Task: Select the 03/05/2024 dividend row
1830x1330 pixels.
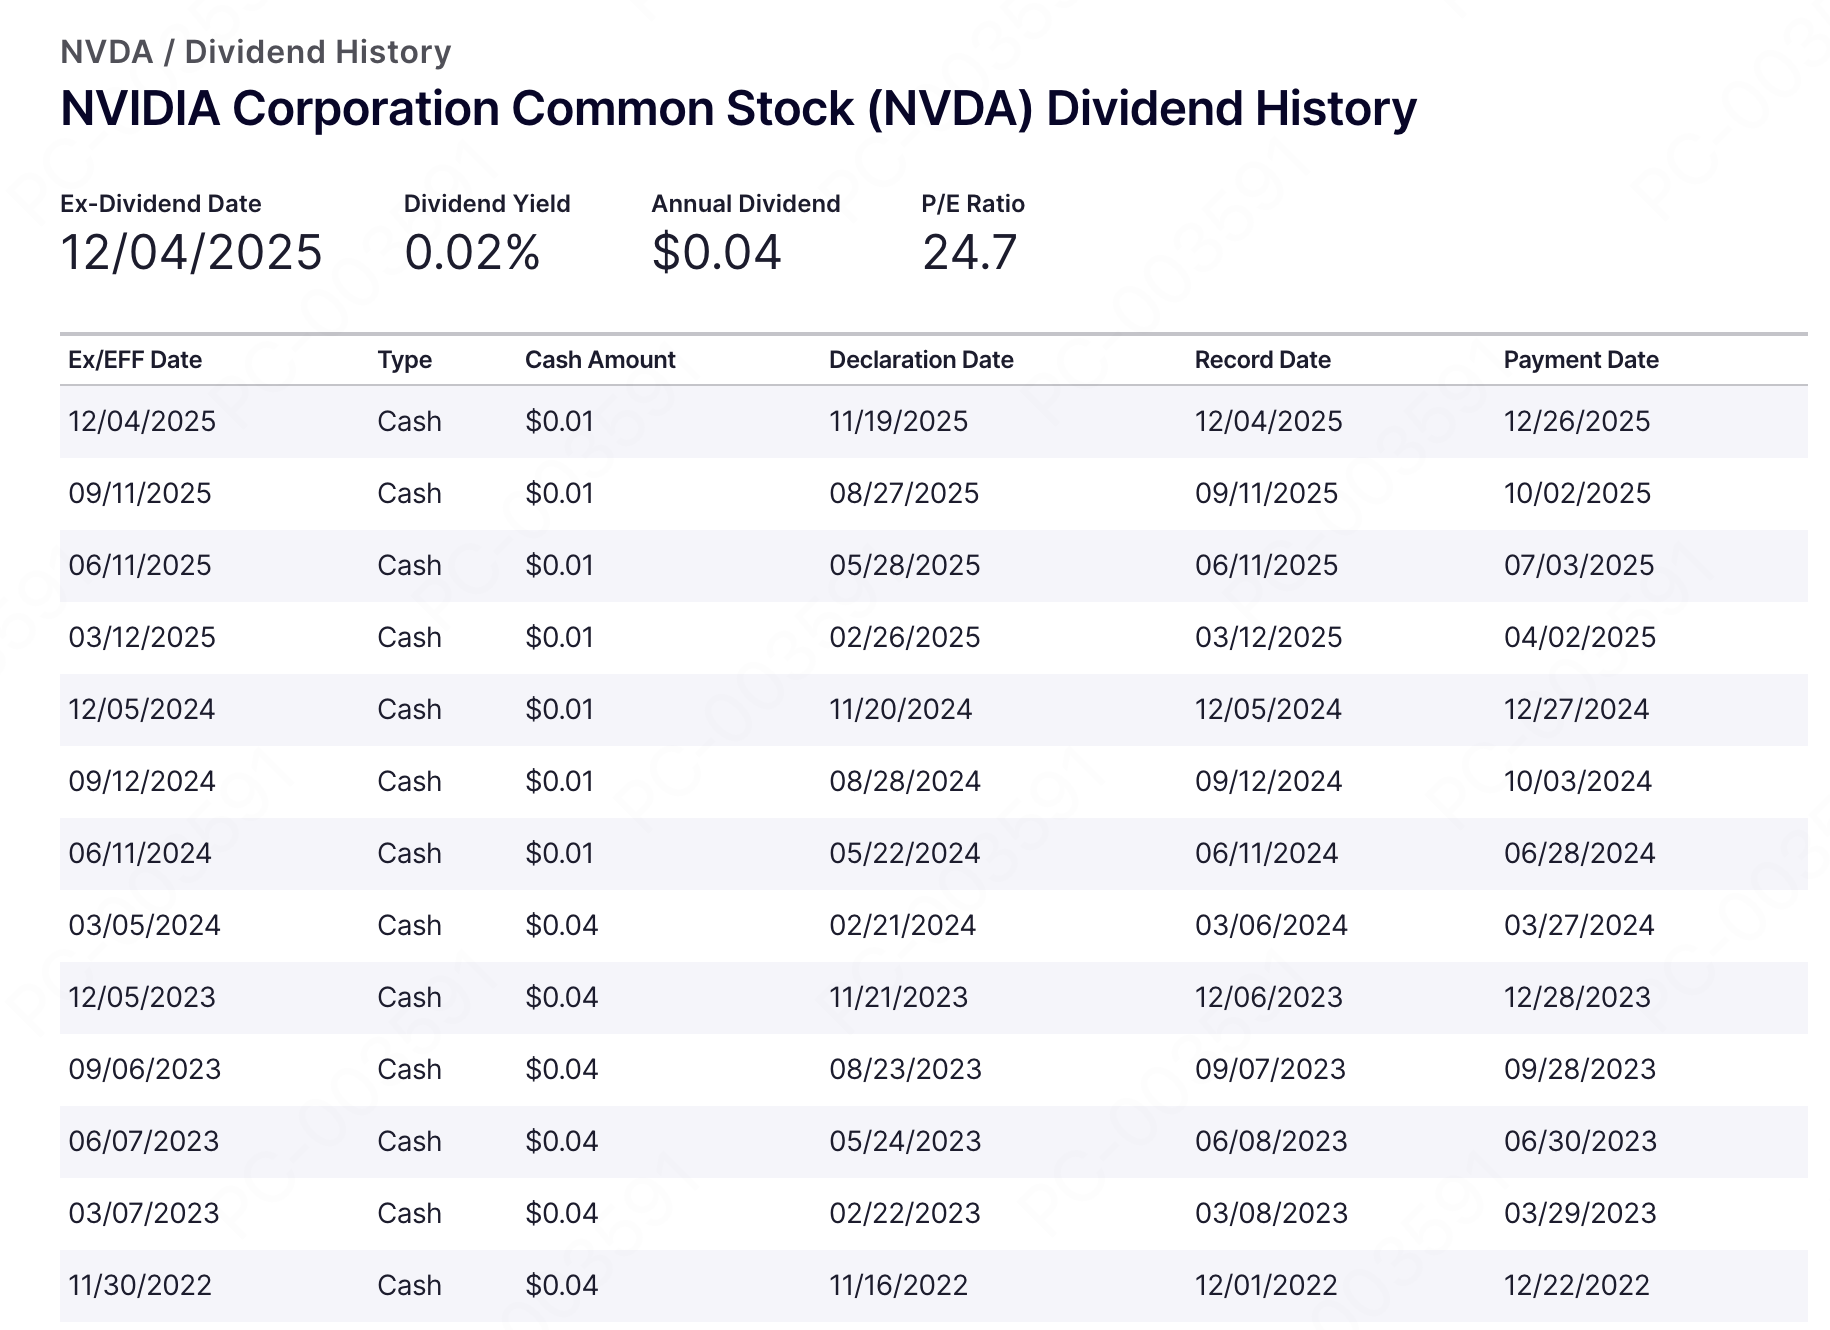Action: (900, 925)
